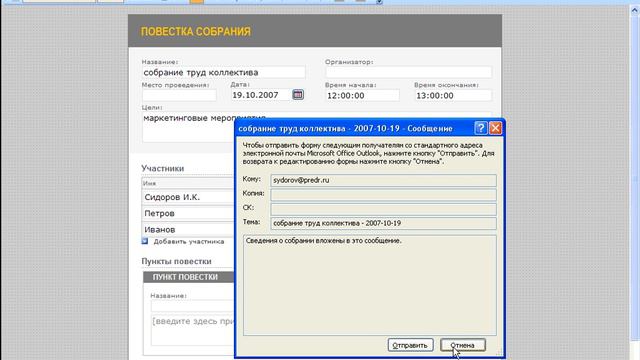This screenshot has height=360, width=640.
Task: Click the agenda item Название input field
Action: [x=193, y=306]
